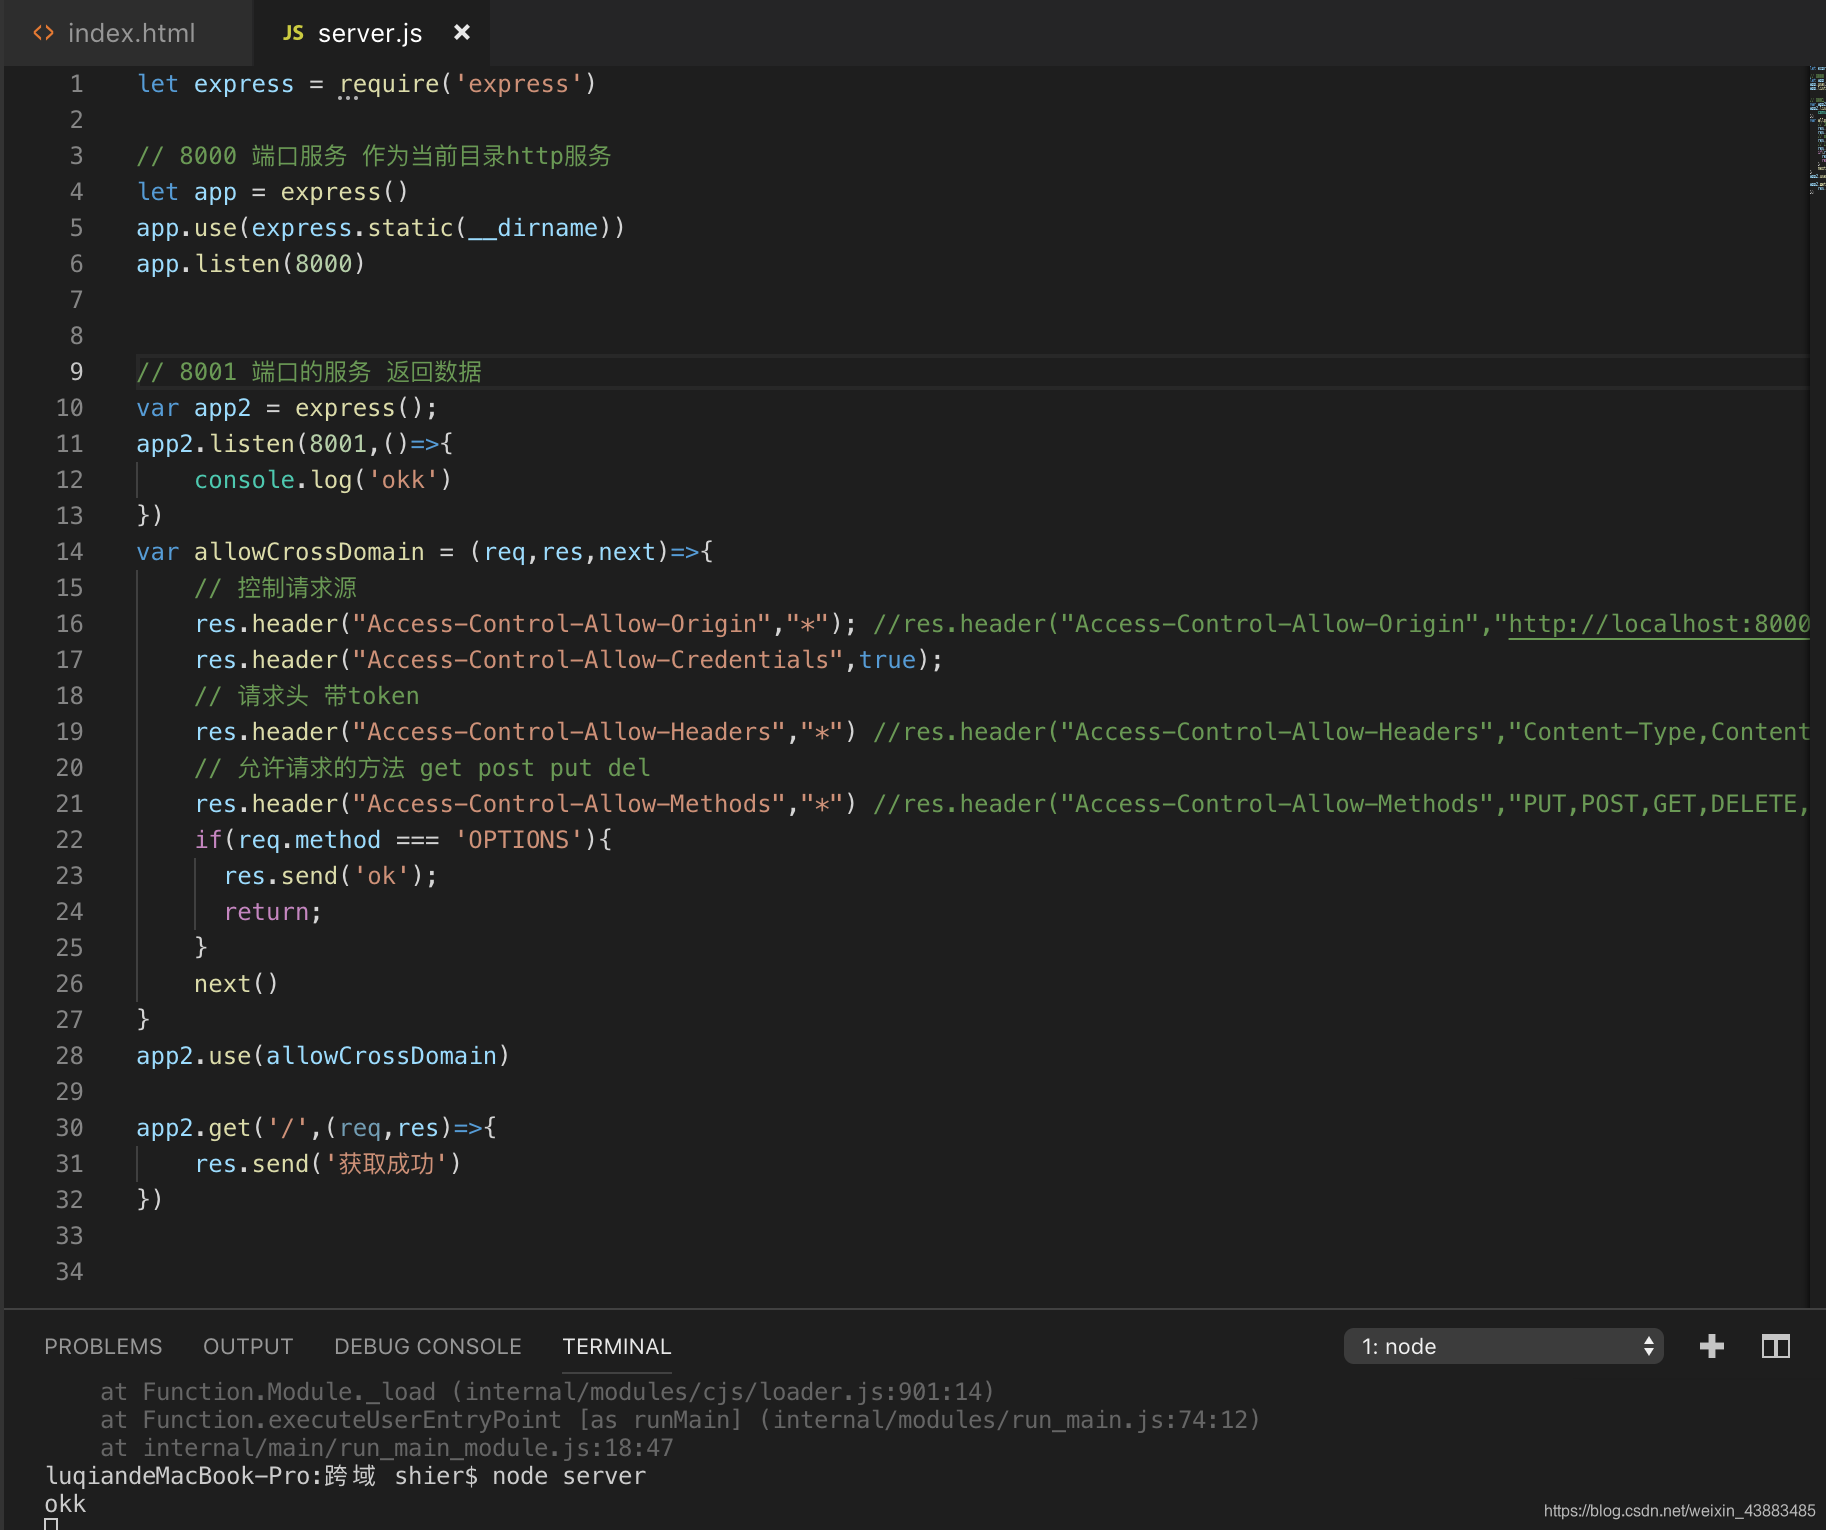Viewport: 1826px width, 1530px height.
Task: Click the comment '// 8000 端口服务' on line 3
Action: click(242, 156)
